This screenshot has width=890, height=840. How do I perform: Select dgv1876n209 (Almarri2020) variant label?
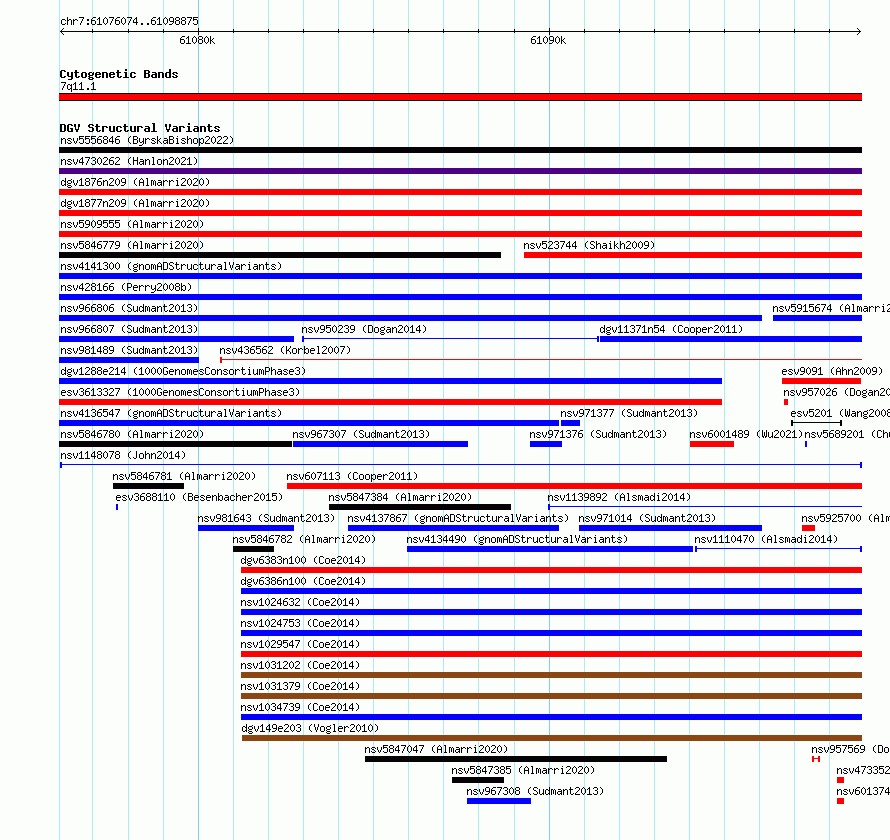[x=135, y=182]
